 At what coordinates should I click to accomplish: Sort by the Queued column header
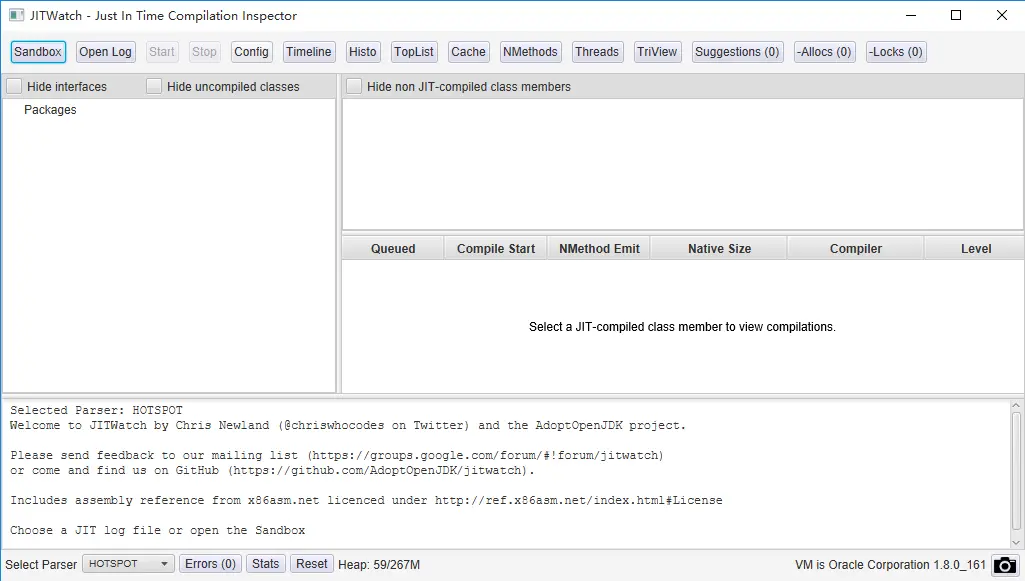coord(393,249)
